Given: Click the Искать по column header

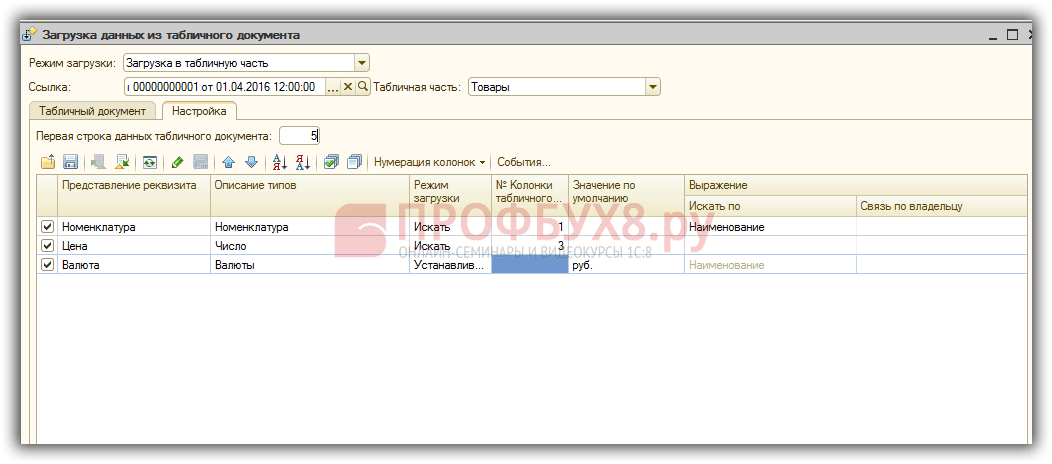Looking at the screenshot, I should point(771,206).
